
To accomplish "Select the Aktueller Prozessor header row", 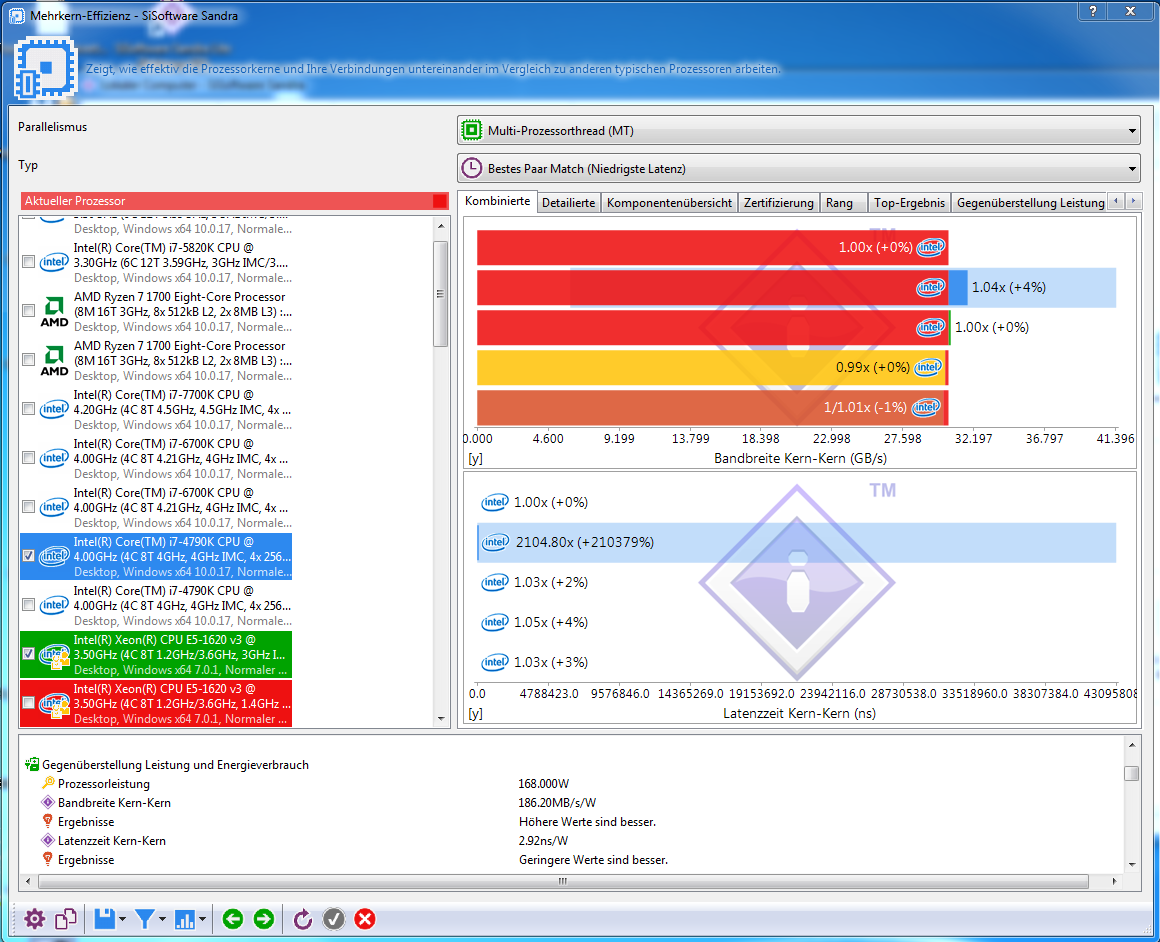I will click(x=234, y=201).
